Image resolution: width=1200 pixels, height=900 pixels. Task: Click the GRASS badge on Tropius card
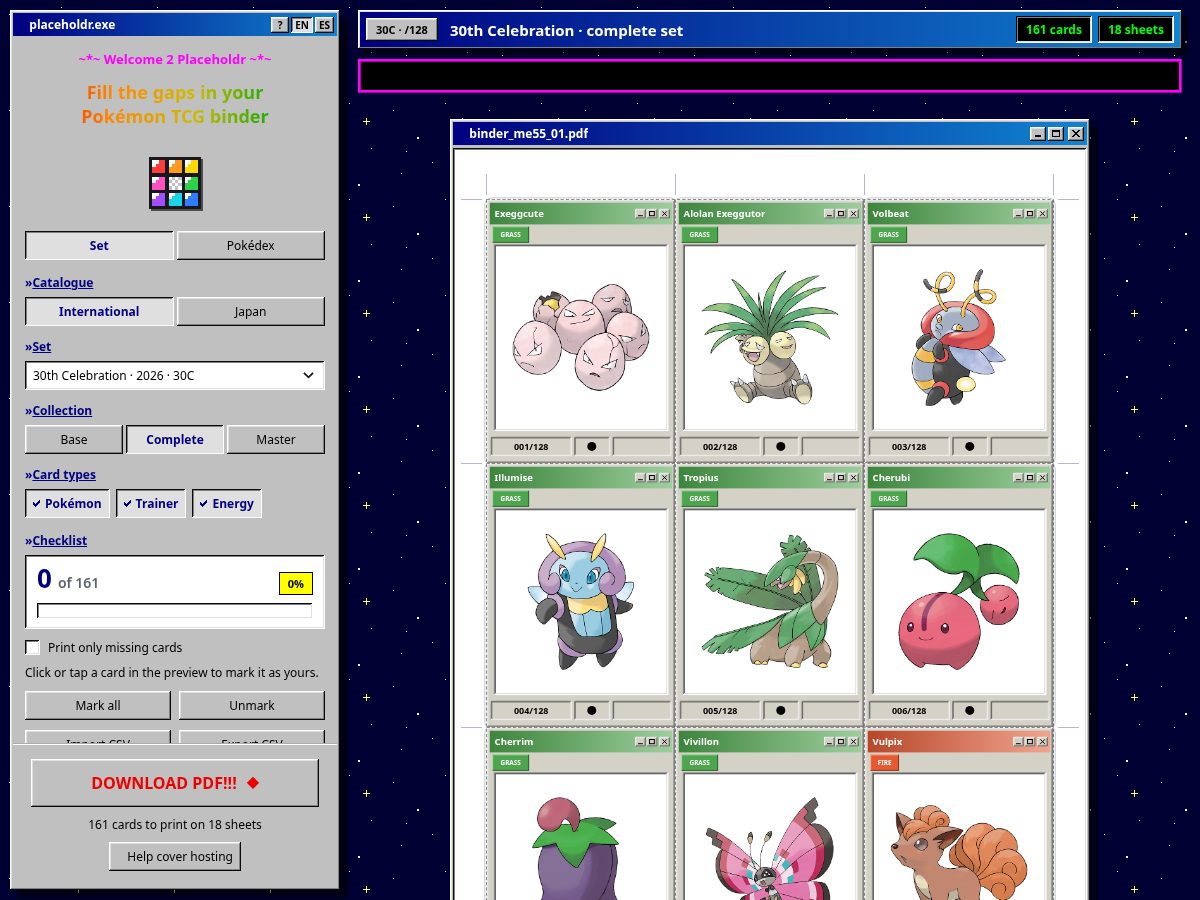(700, 499)
